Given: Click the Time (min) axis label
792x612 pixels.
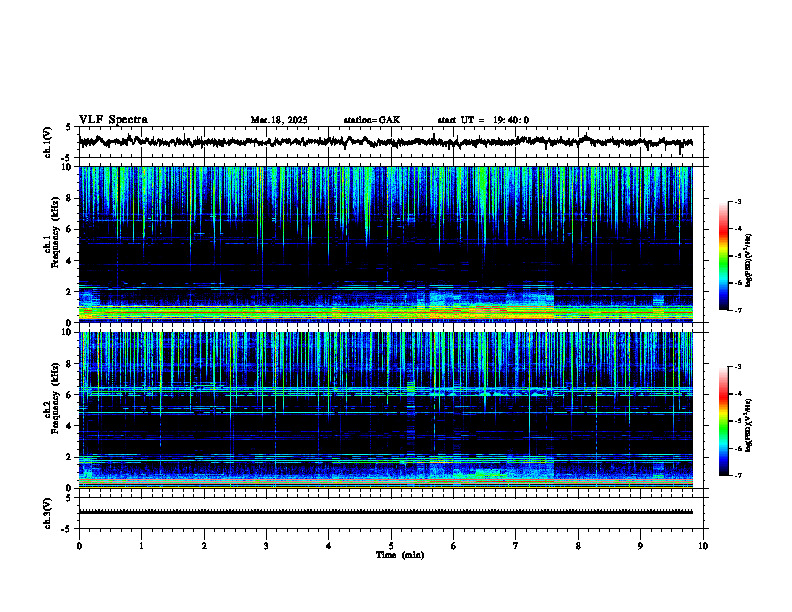Looking at the screenshot, I should coord(400,555).
